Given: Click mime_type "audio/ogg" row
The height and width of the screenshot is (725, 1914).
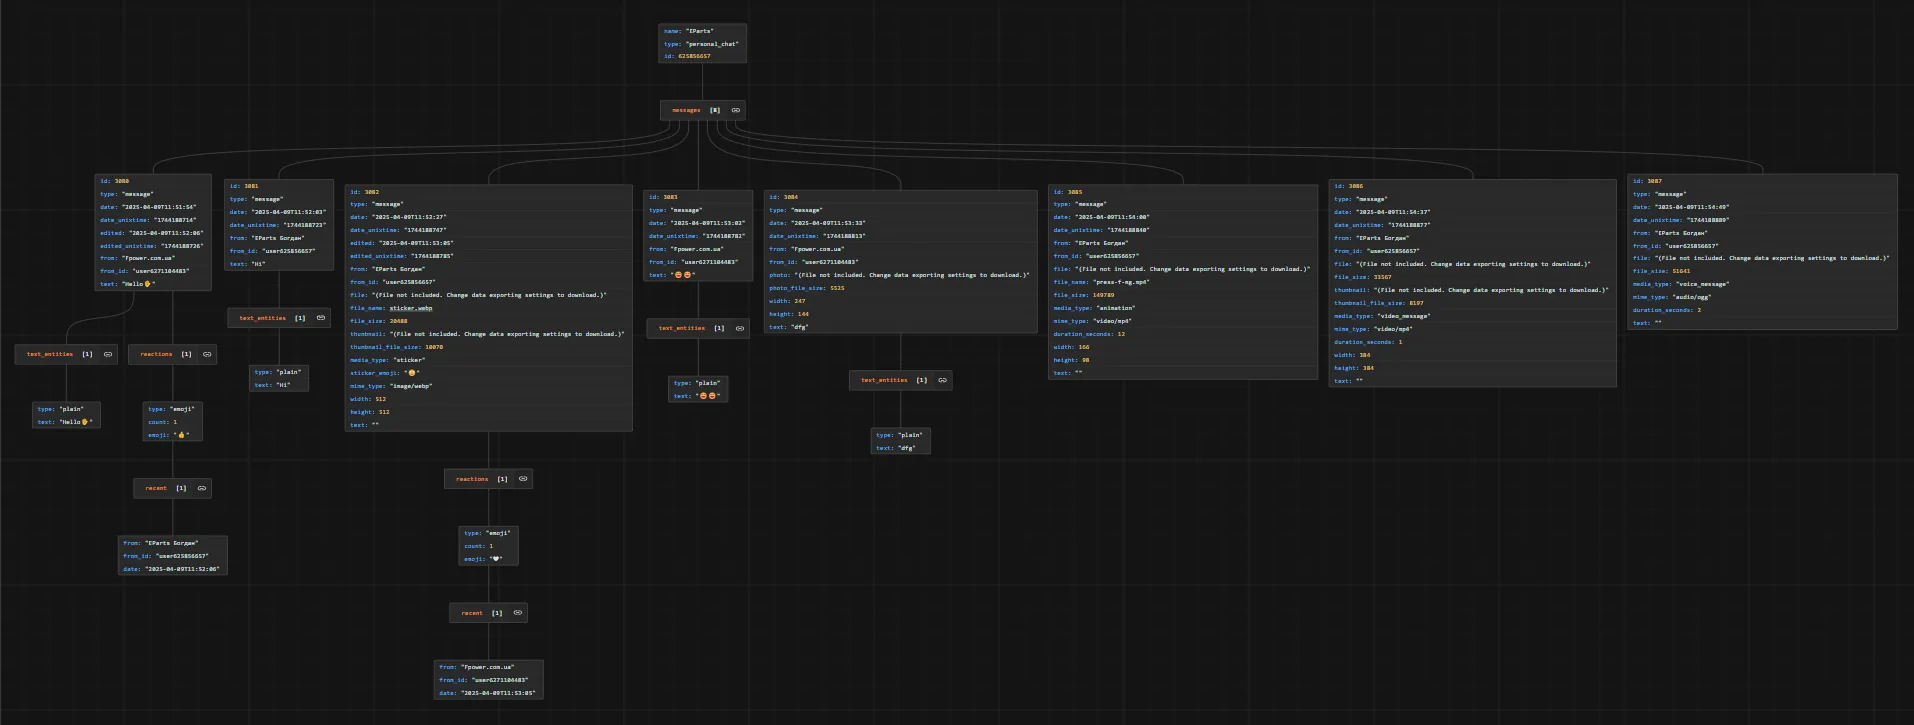Looking at the screenshot, I should pyautogui.click(x=1674, y=297).
